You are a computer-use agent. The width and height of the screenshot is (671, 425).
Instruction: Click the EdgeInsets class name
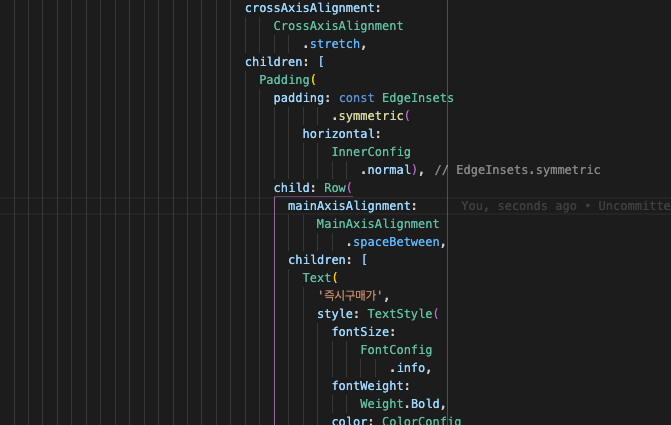(x=418, y=98)
